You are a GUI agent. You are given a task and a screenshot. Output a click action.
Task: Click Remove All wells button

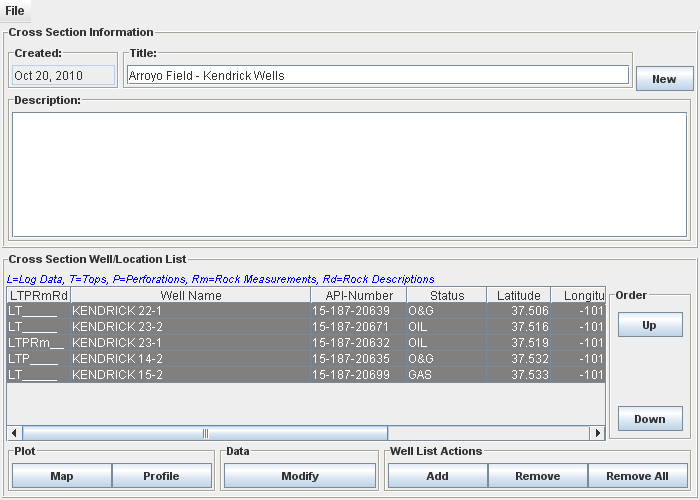tap(638, 476)
